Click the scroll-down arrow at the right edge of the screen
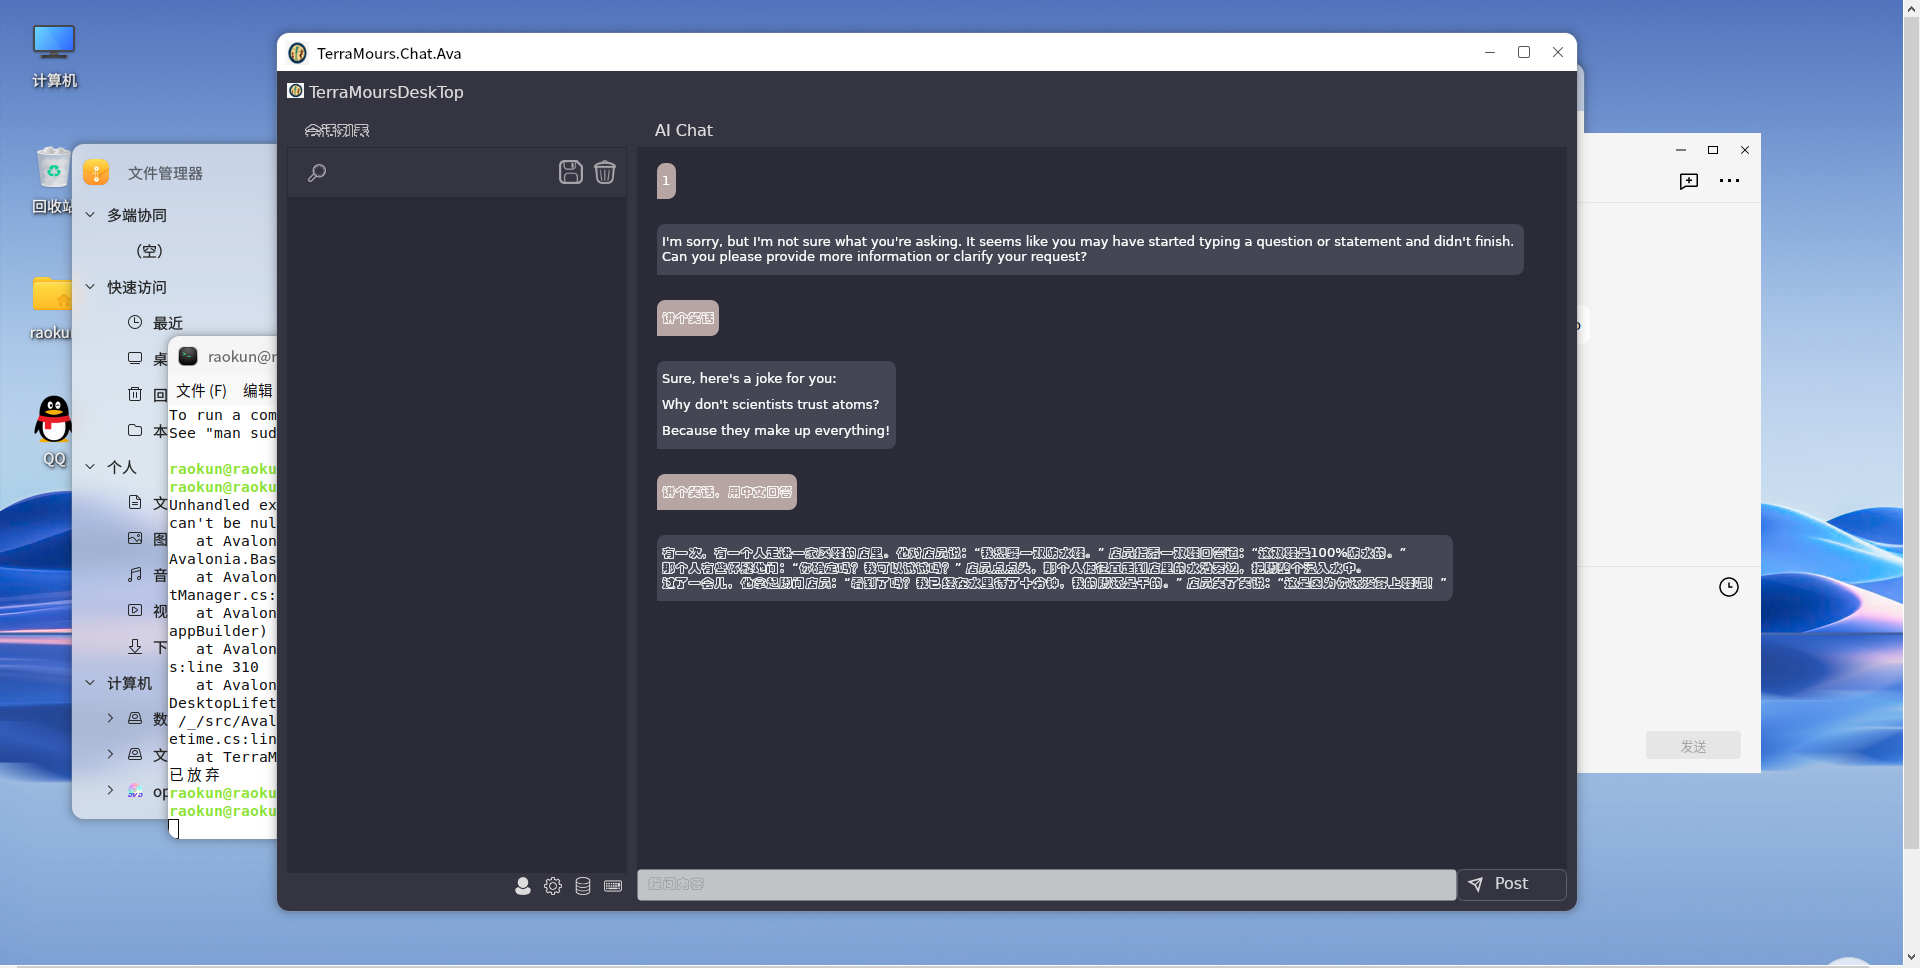 click(x=1911, y=957)
